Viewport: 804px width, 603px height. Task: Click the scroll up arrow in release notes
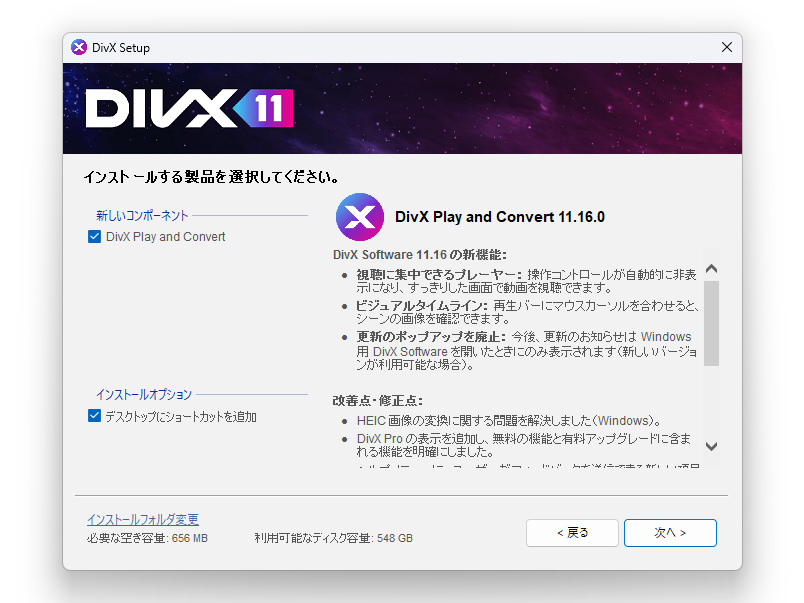click(x=711, y=269)
